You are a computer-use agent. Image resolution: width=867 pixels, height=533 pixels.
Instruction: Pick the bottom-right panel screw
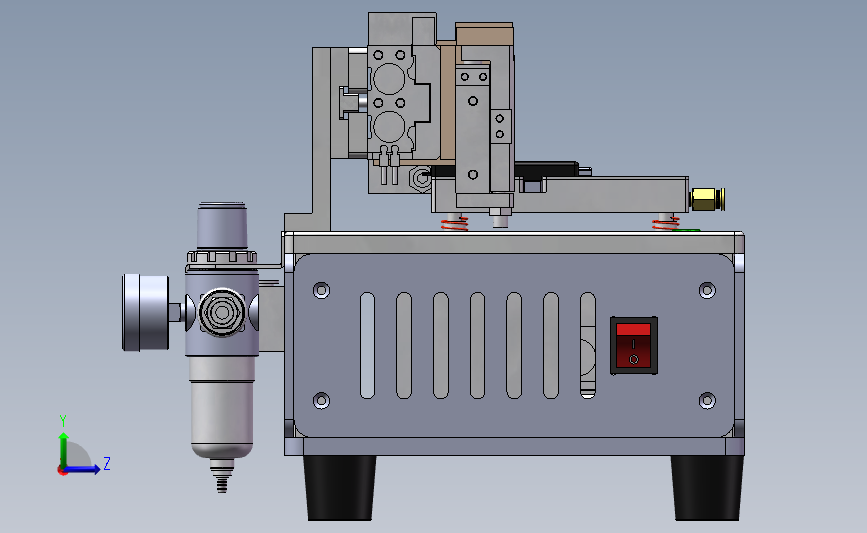(707, 400)
